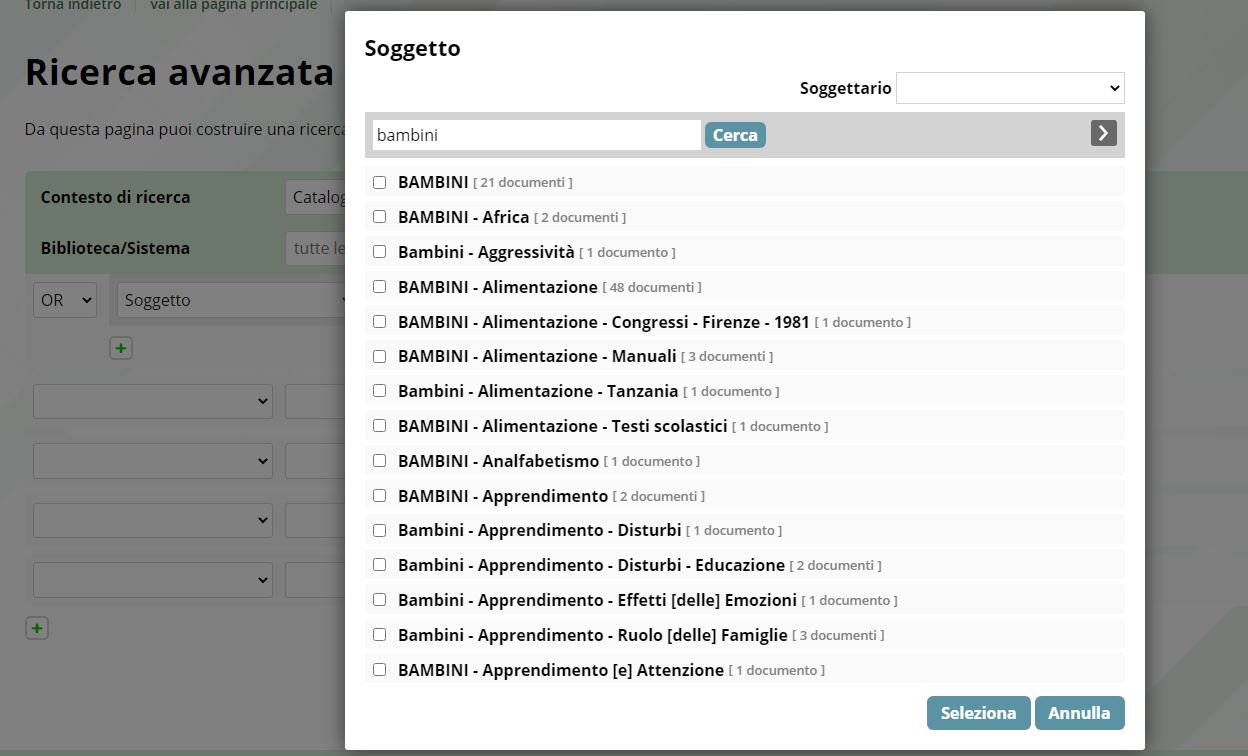Check BAMBINI - Alimentazione - Manuali

380,356
